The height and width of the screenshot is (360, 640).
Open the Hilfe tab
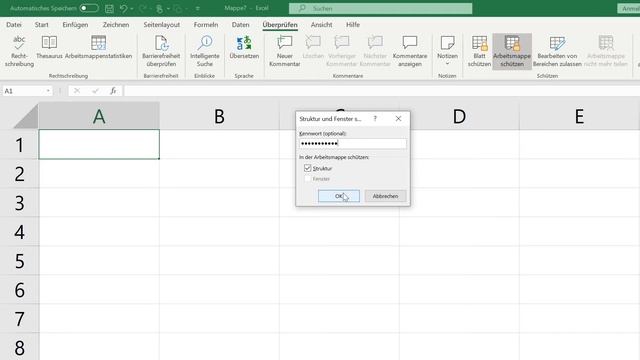click(353, 24)
